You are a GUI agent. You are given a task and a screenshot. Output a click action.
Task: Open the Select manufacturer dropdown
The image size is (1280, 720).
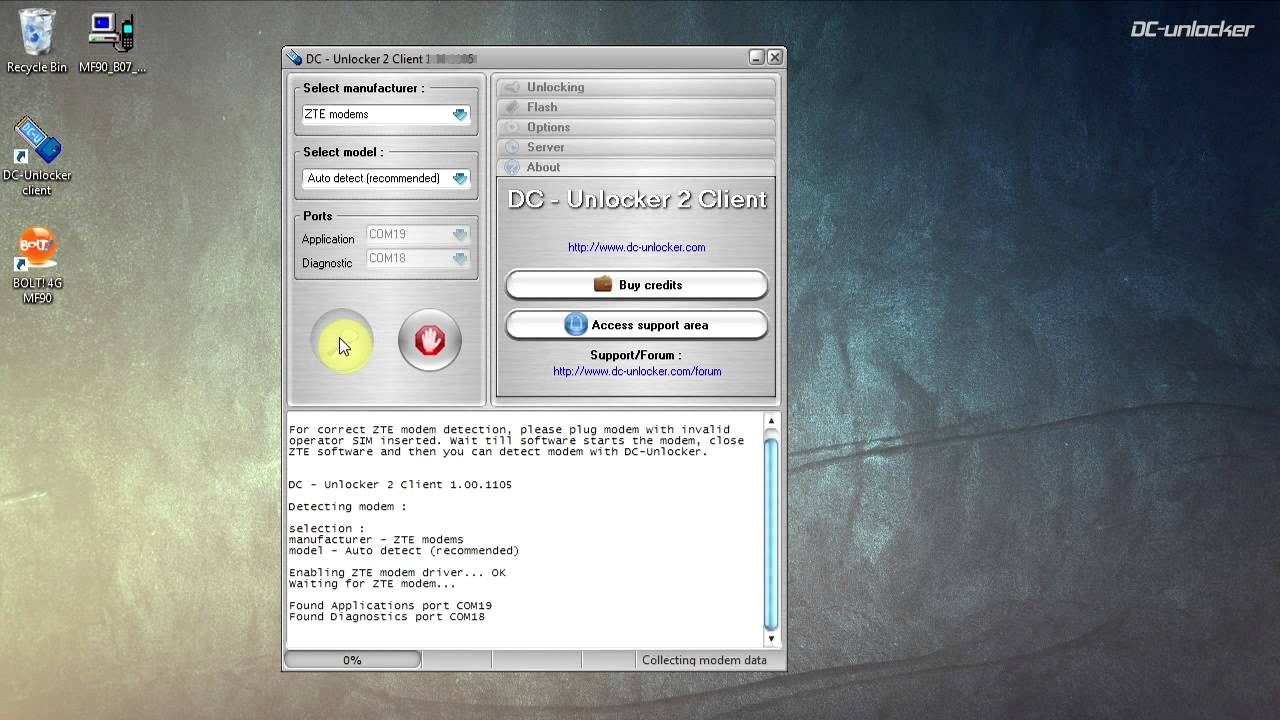coord(386,114)
